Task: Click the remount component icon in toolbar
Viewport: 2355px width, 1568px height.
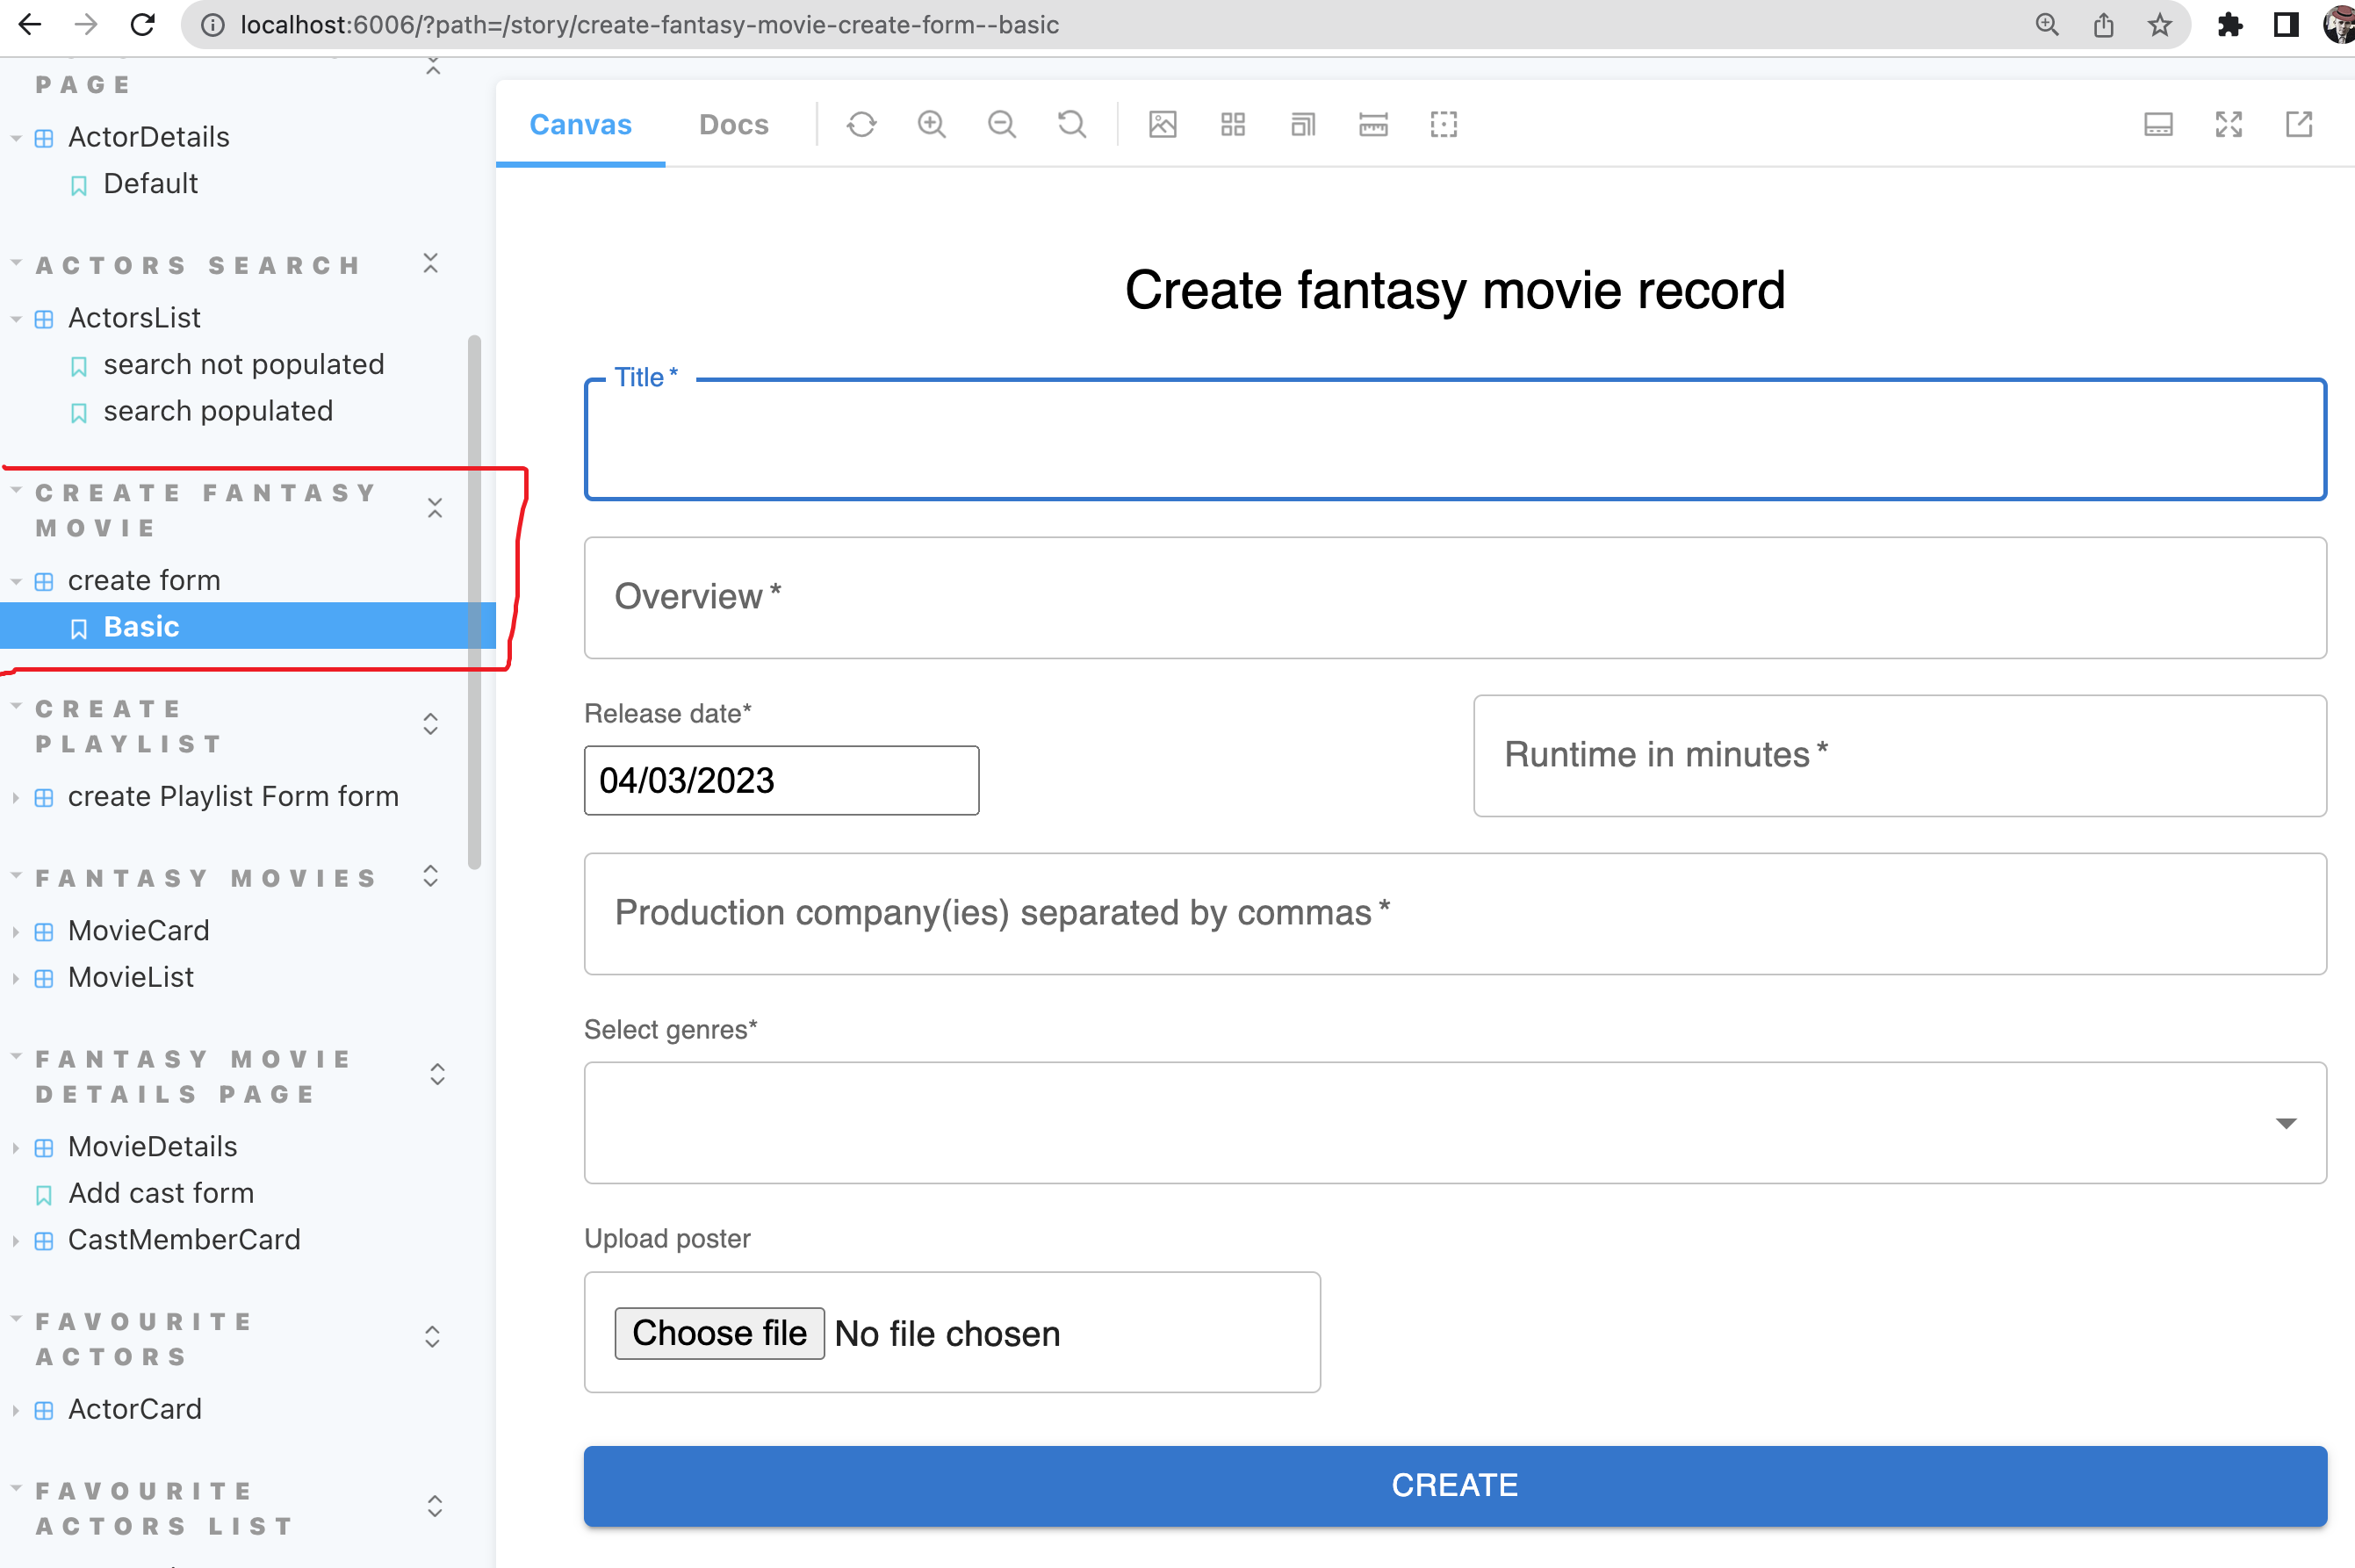Action: pos(861,125)
